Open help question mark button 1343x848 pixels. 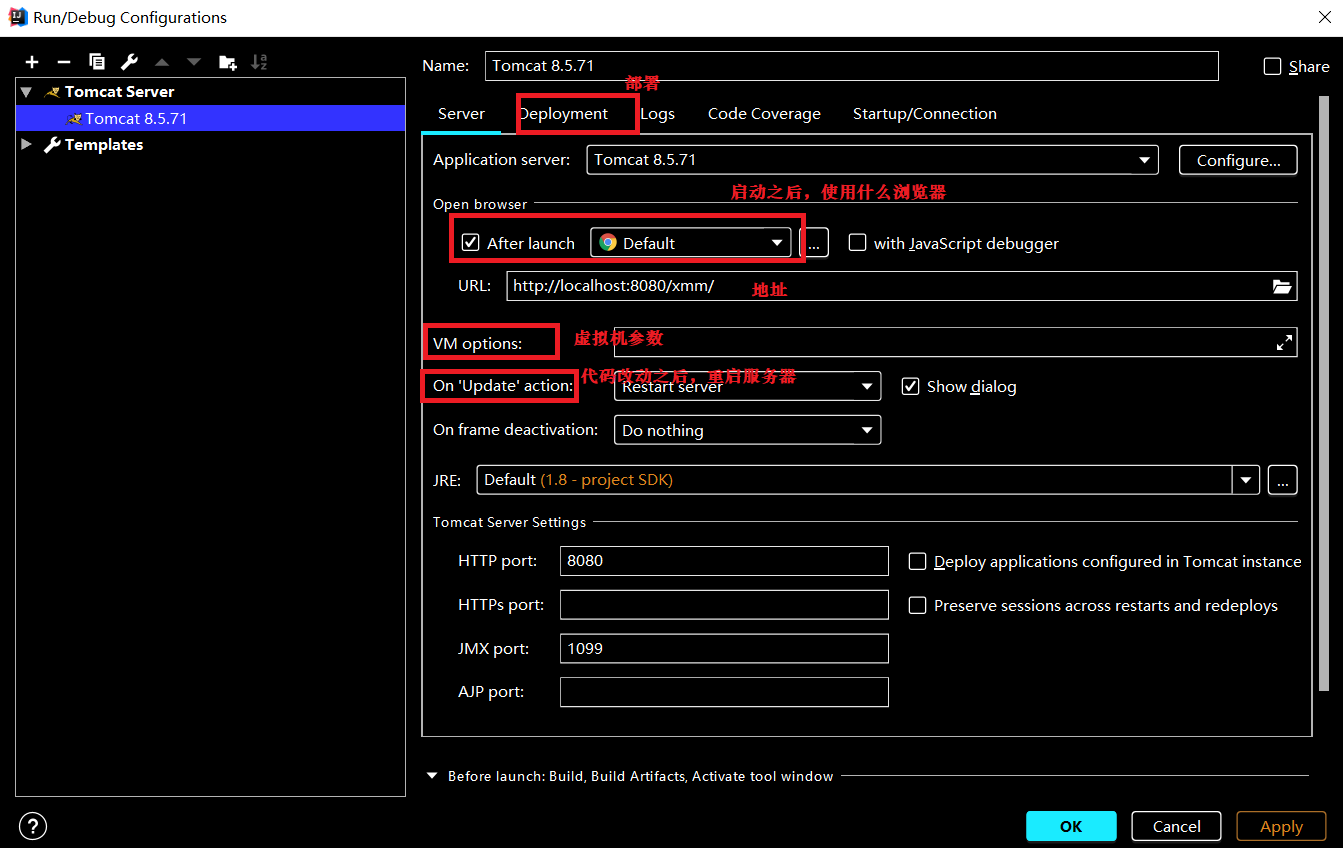pyautogui.click(x=33, y=826)
